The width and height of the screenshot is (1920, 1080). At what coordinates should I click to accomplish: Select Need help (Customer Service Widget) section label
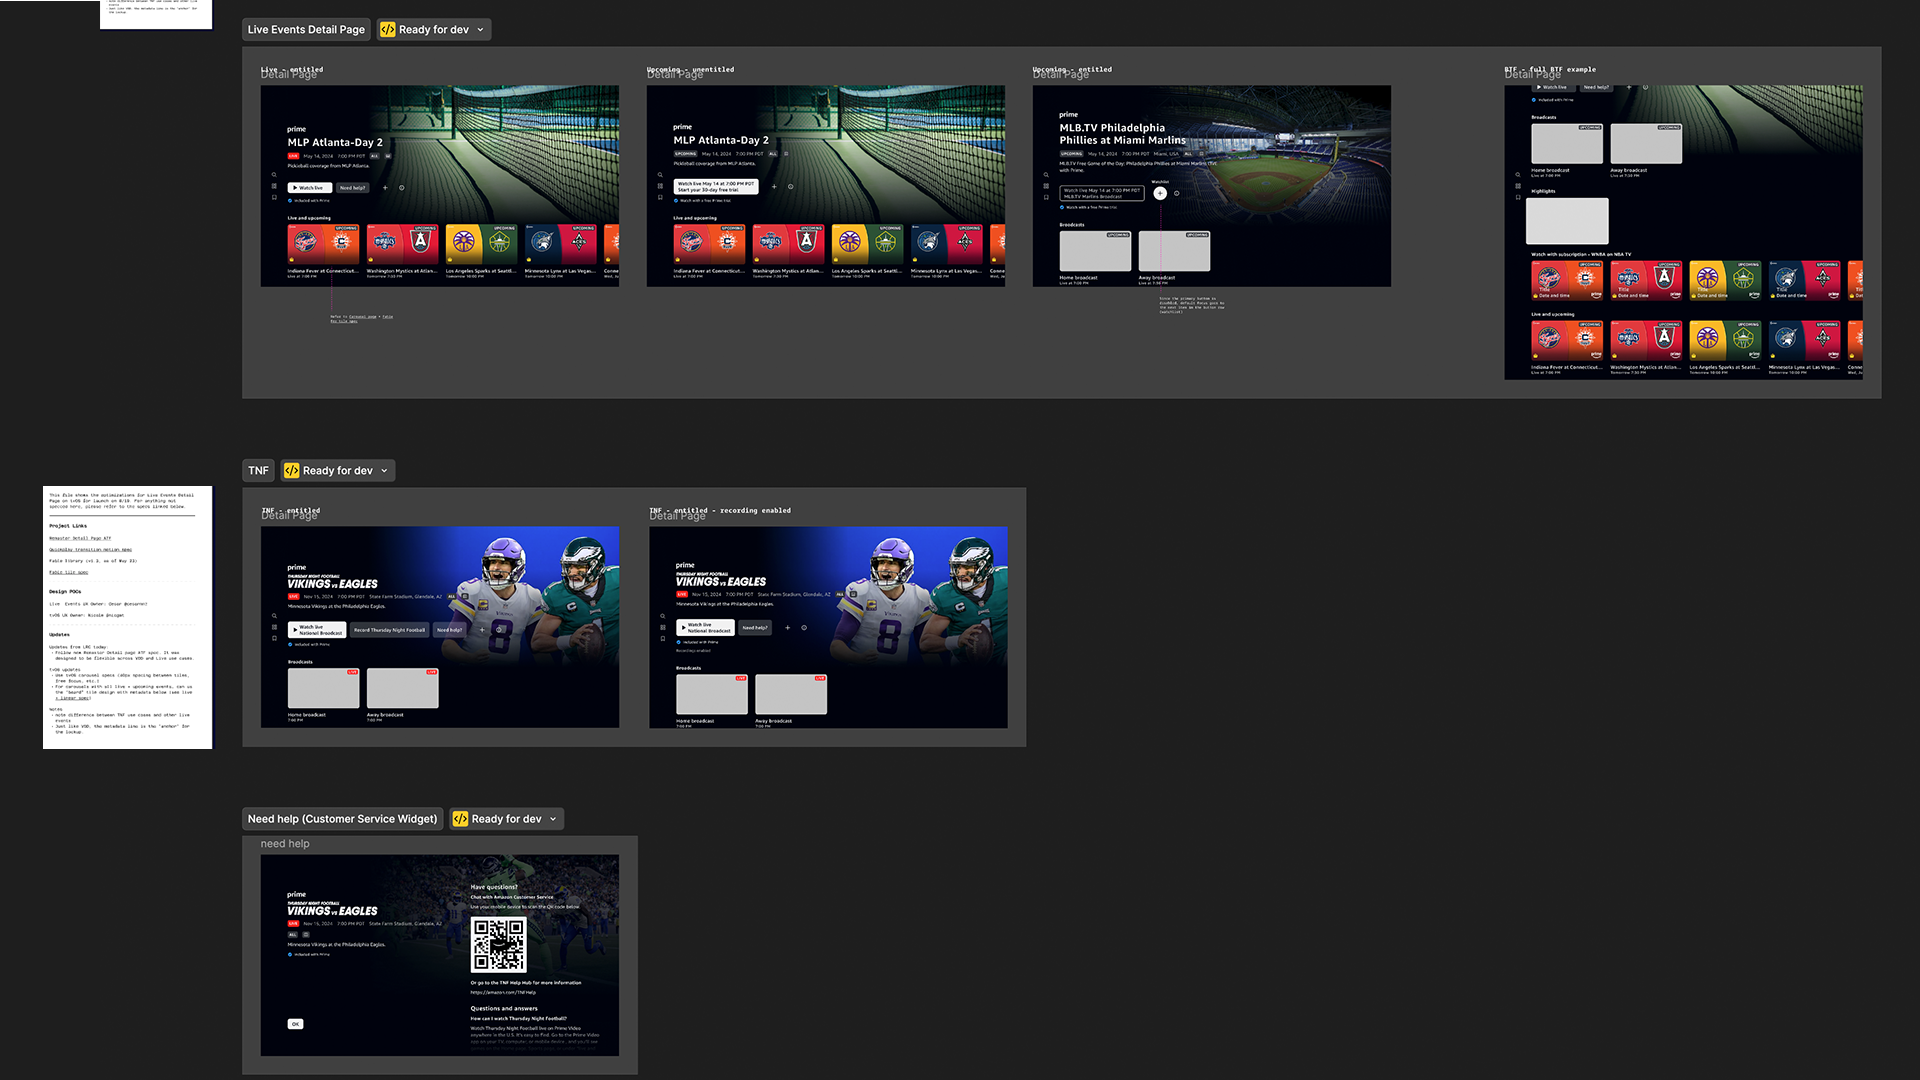[x=342, y=819]
